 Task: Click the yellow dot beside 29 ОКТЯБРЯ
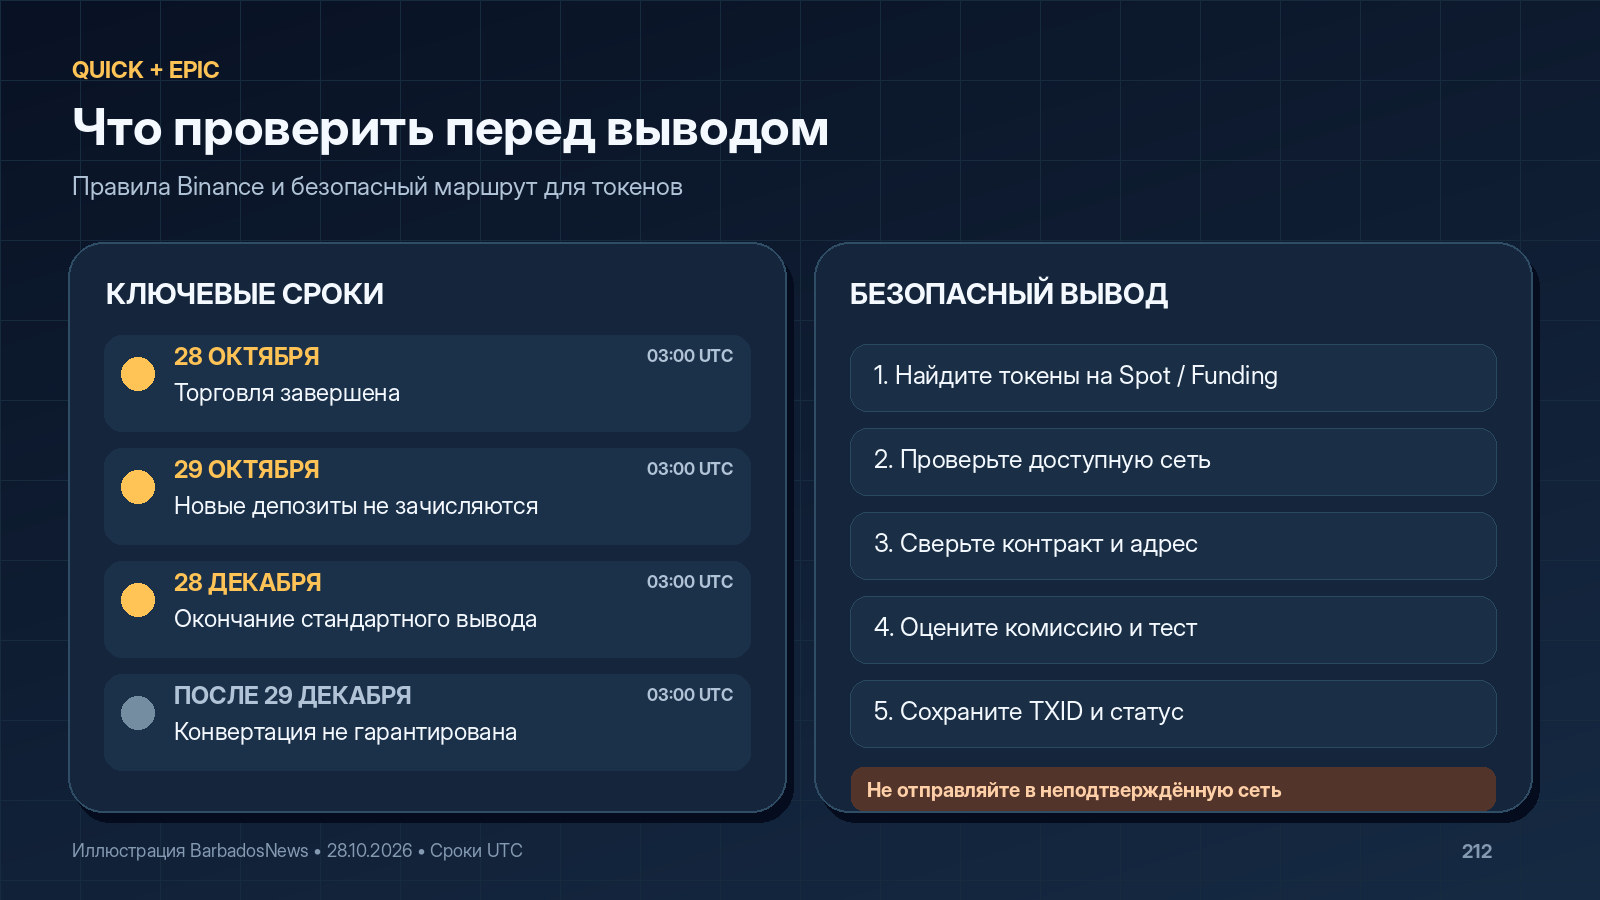point(138,486)
